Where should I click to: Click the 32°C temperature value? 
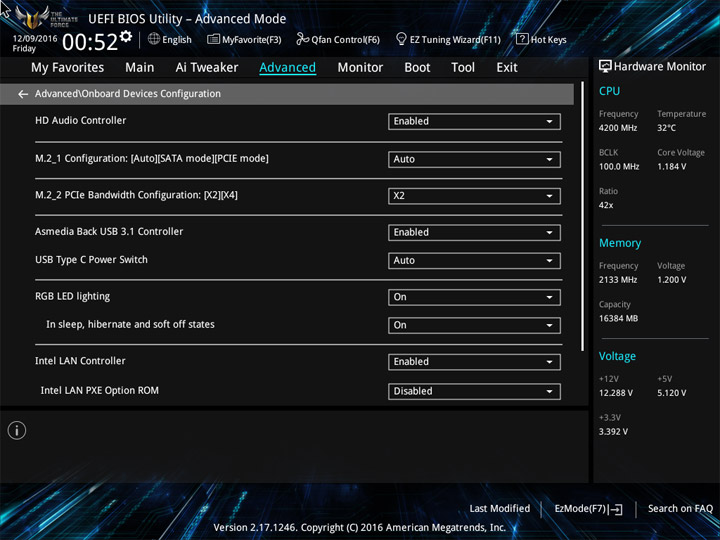pyautogui.click(x=666, y=128)
